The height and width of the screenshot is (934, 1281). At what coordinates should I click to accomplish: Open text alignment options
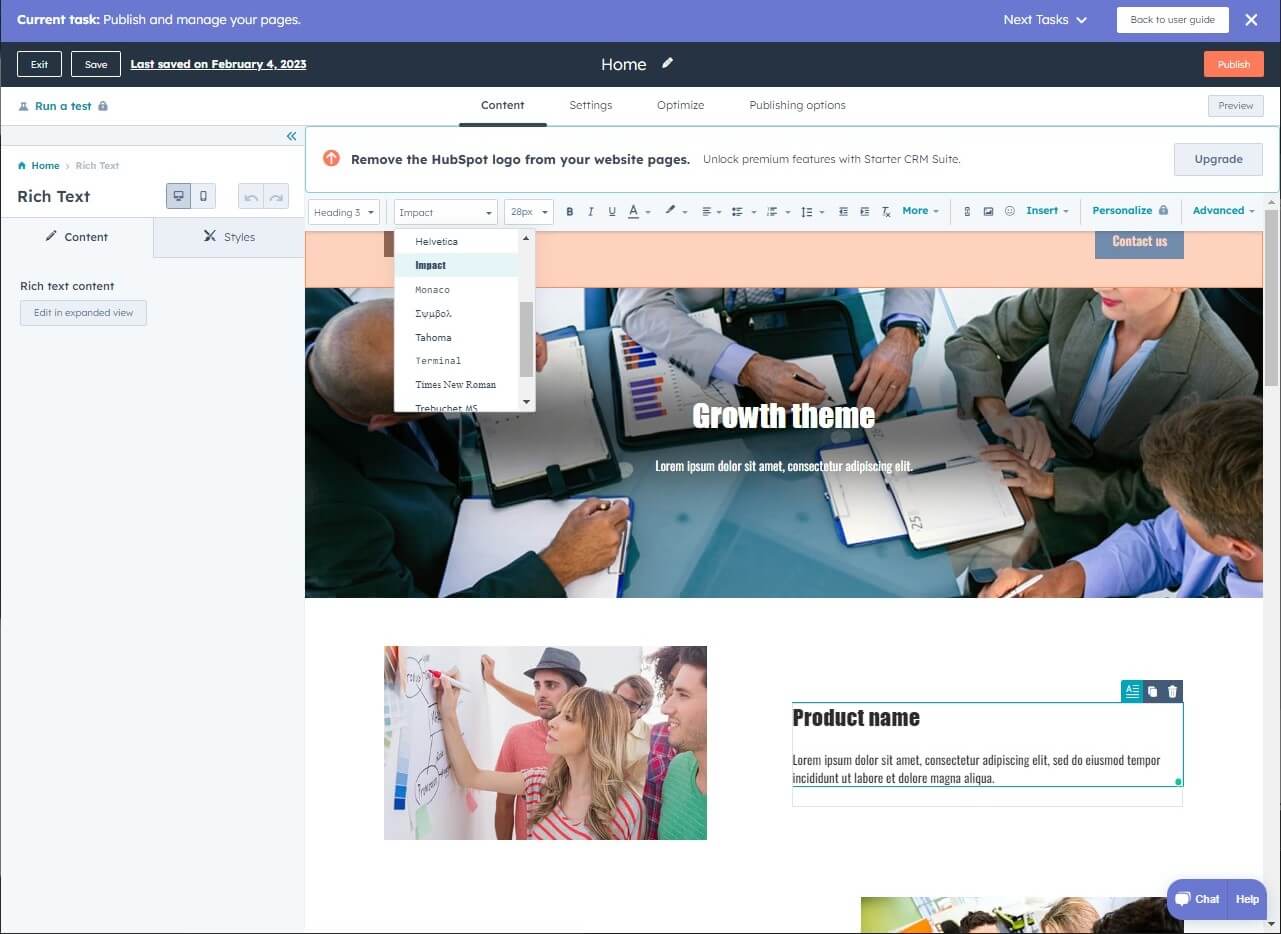[711, 211]
